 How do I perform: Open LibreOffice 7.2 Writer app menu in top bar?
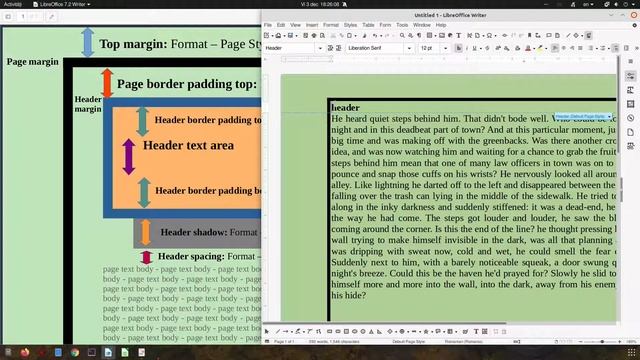coord(62,4)
